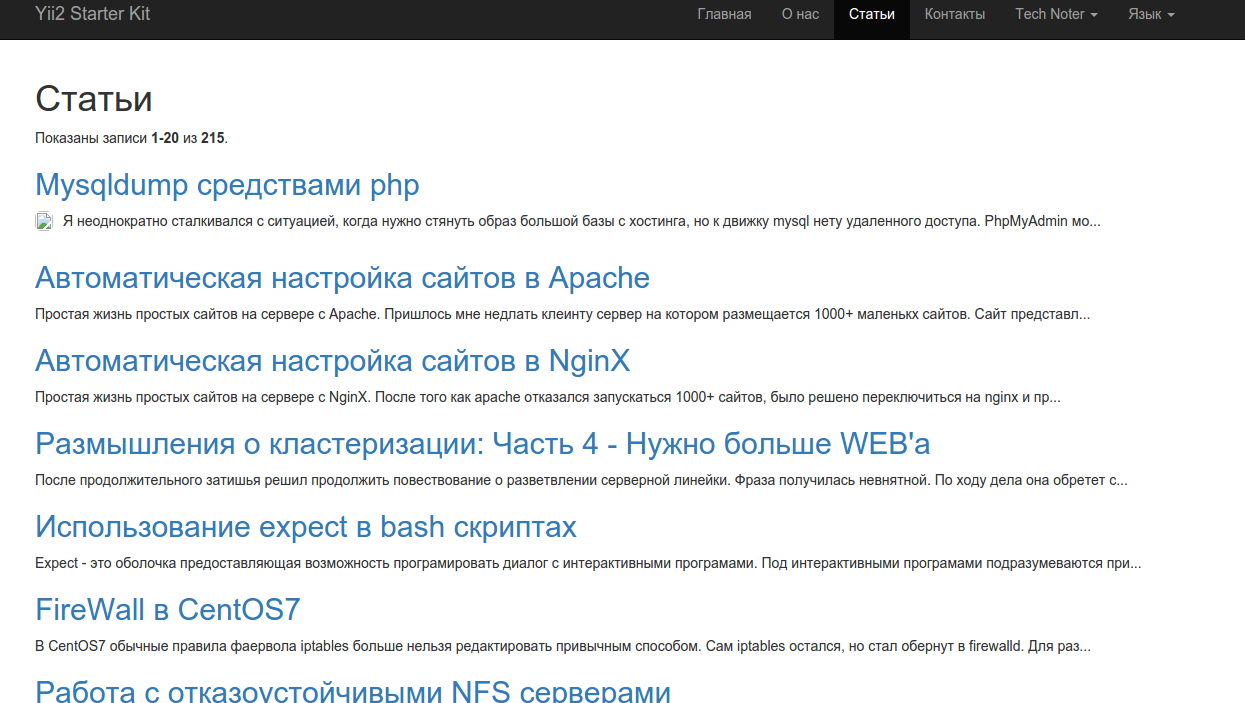Click the Статьи page heading

pos(94,99)
